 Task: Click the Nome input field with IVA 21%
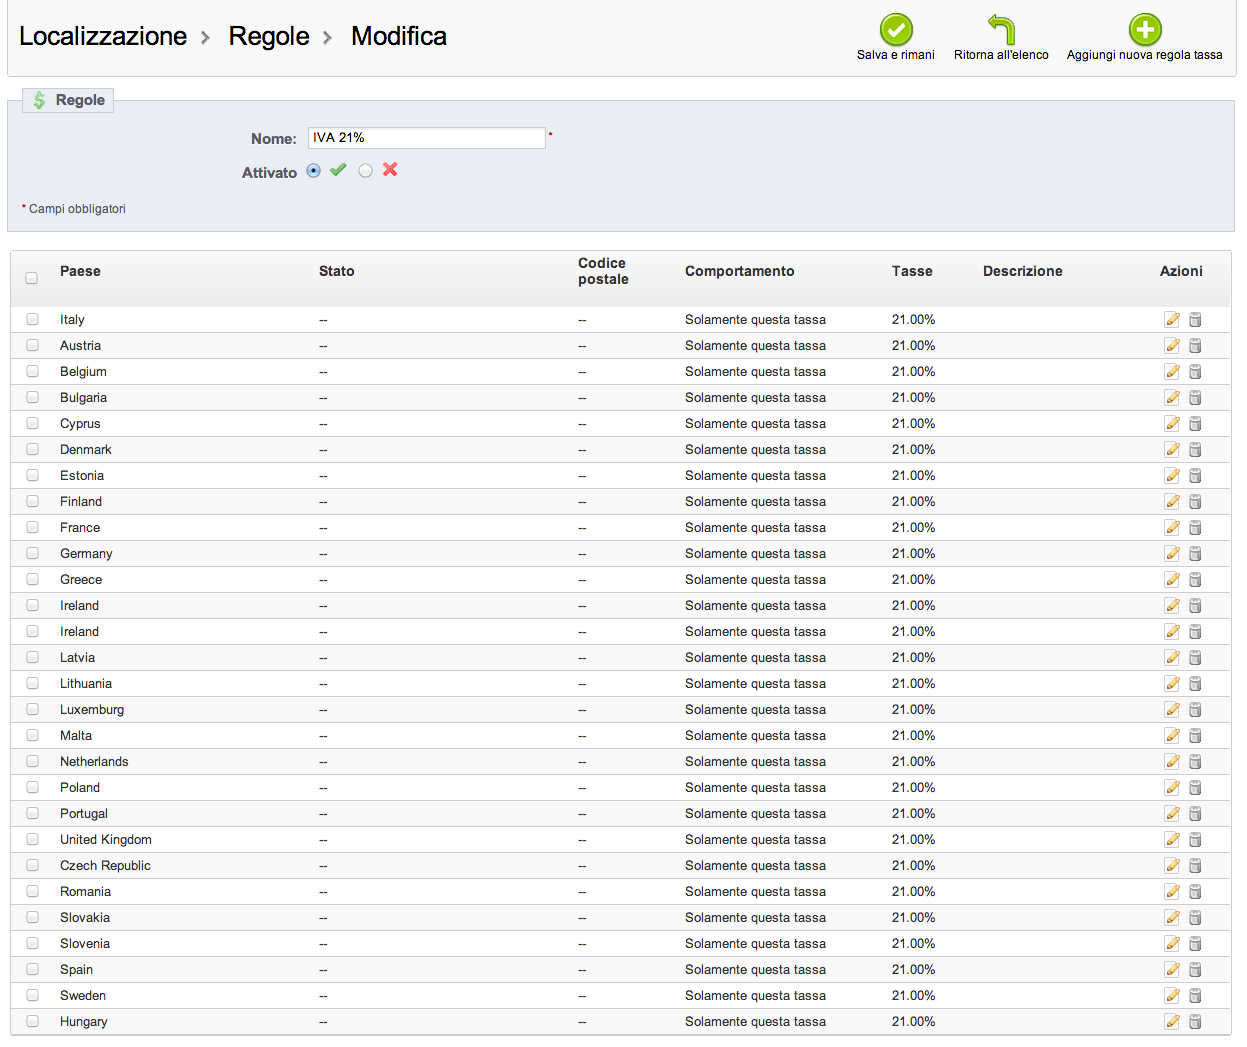(x=427, y=138)
